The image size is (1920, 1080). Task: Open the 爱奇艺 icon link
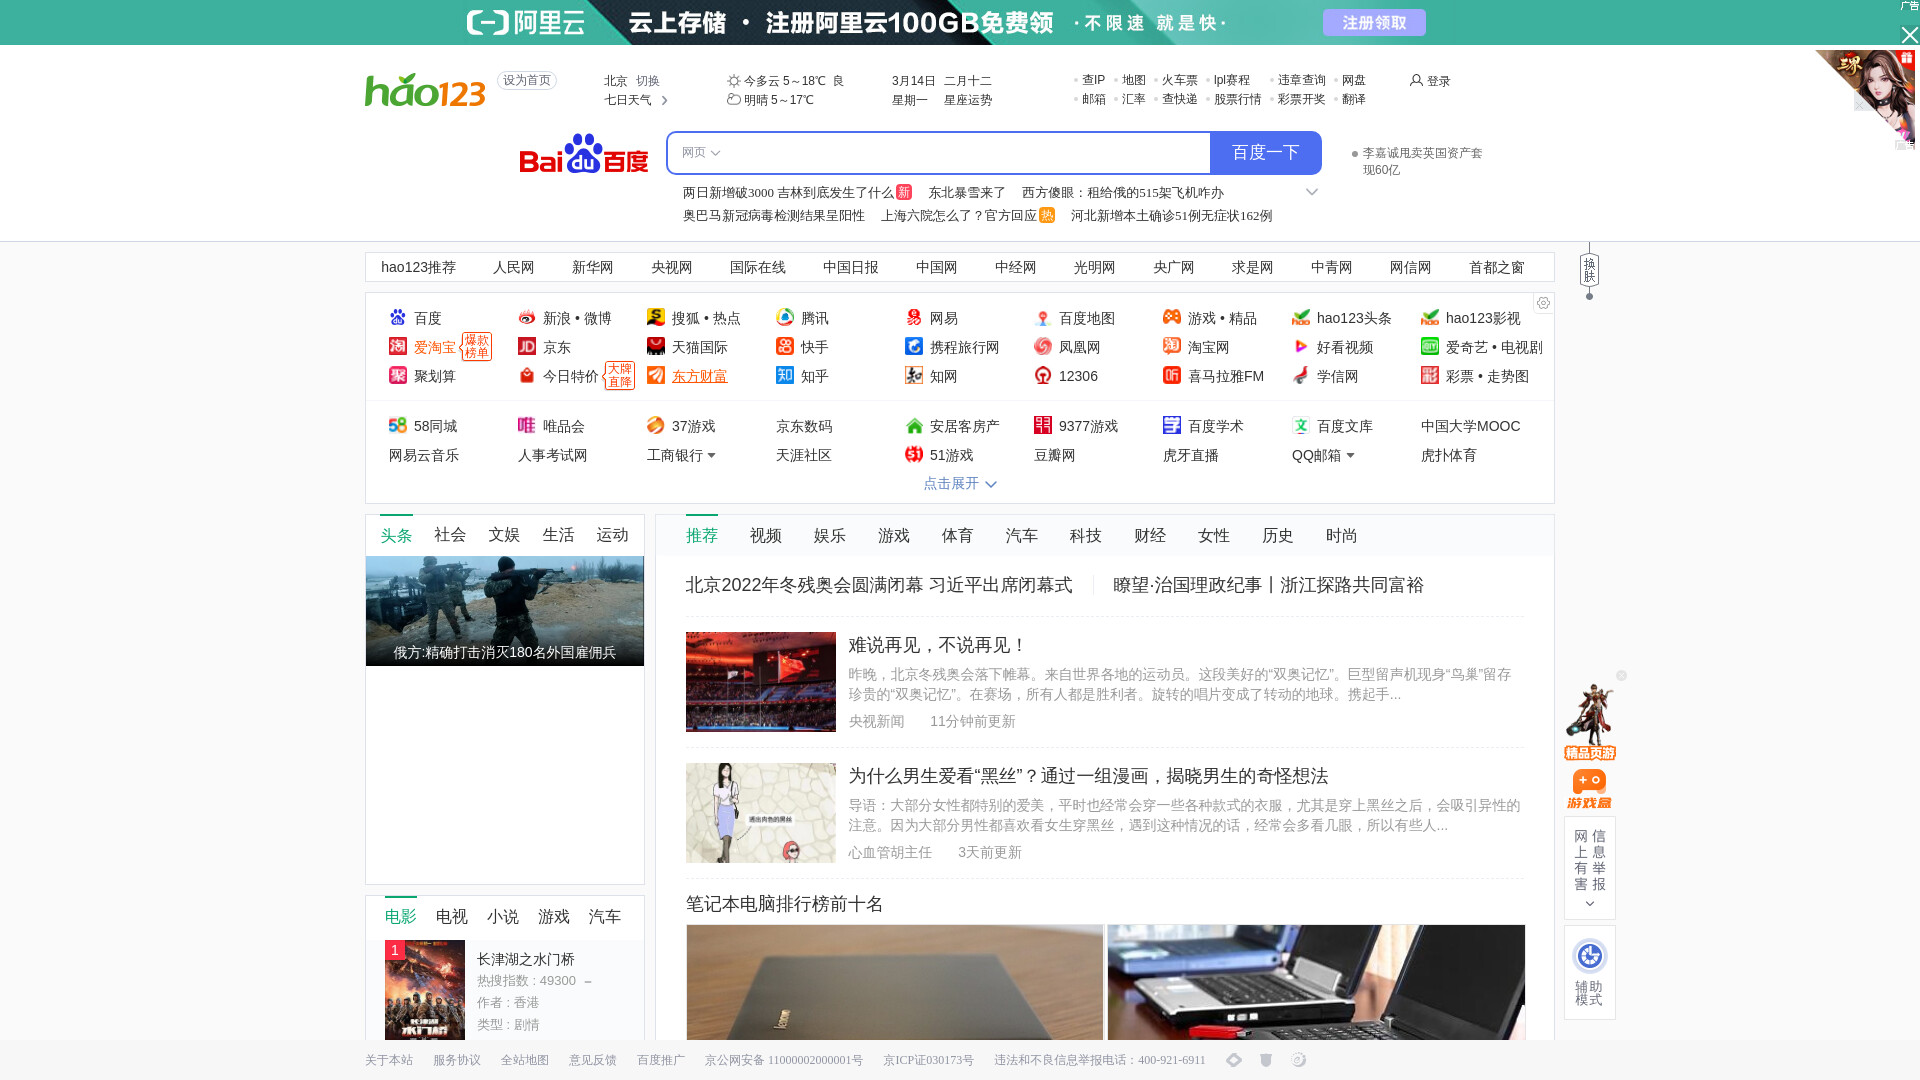(x=1430, y=346)
